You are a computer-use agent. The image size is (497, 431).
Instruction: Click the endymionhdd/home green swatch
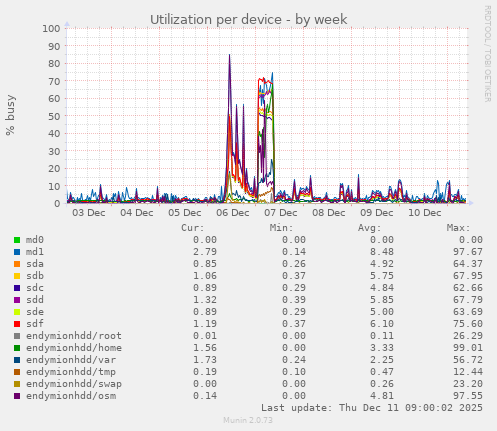pos(17,348)
